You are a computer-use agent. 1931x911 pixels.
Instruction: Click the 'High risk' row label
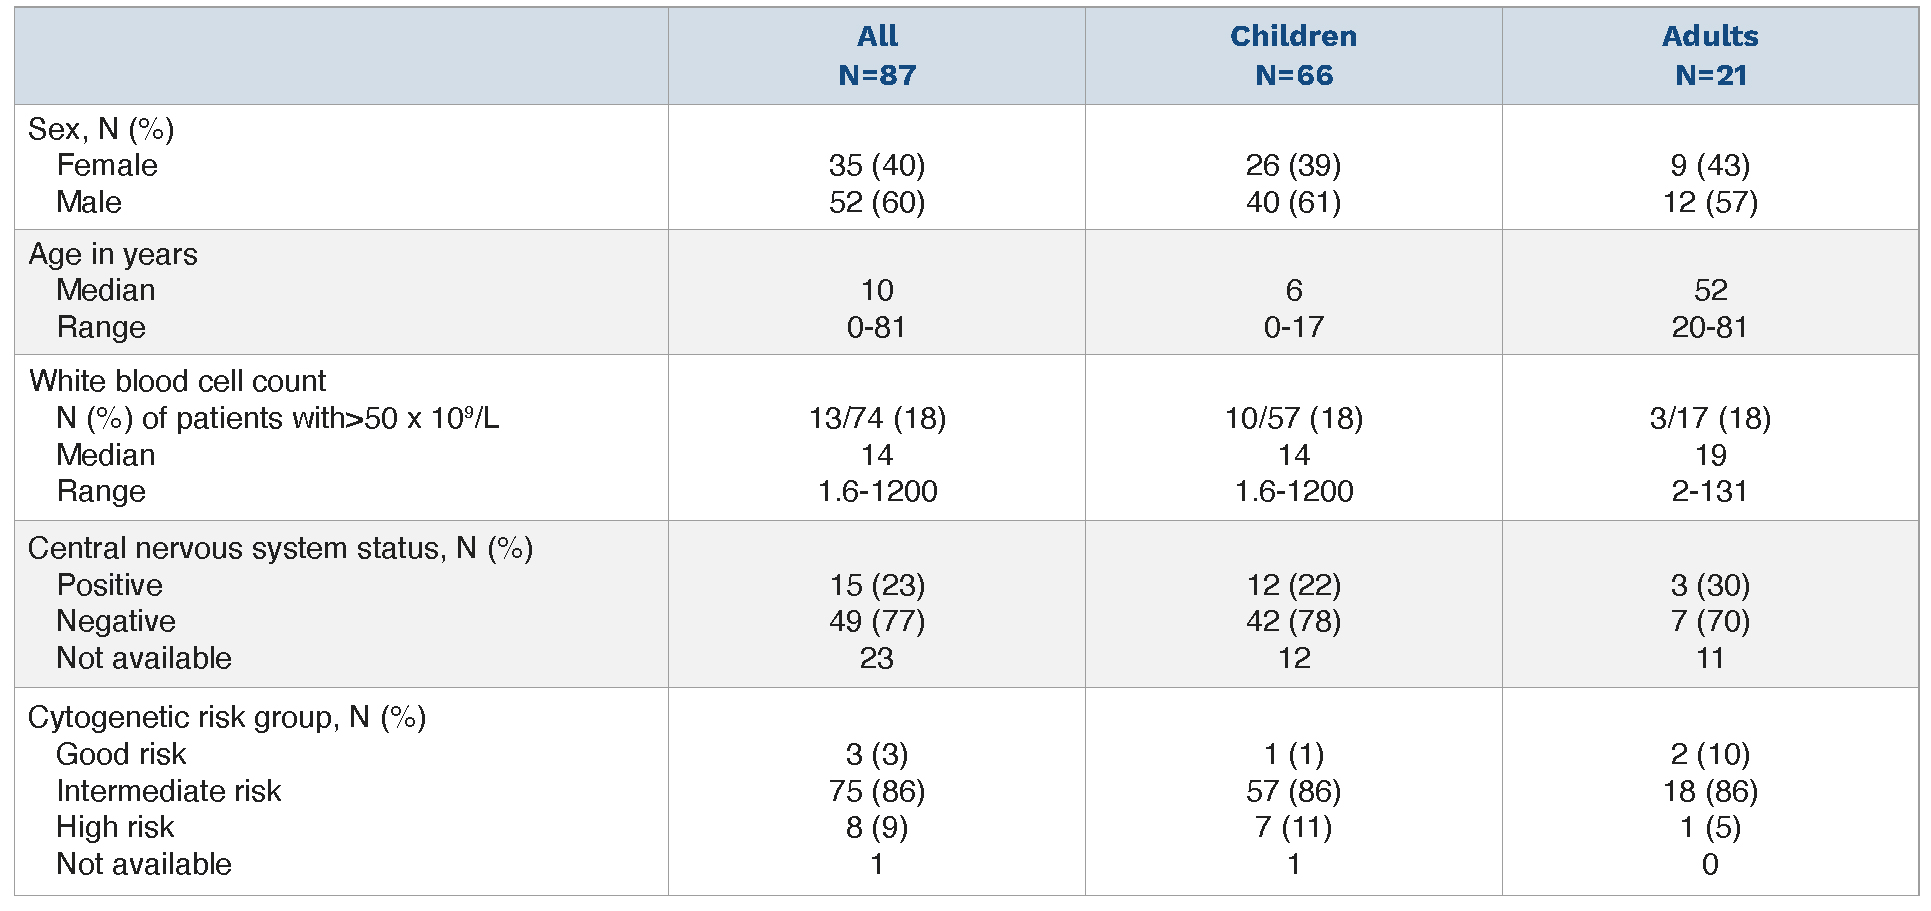115,827
